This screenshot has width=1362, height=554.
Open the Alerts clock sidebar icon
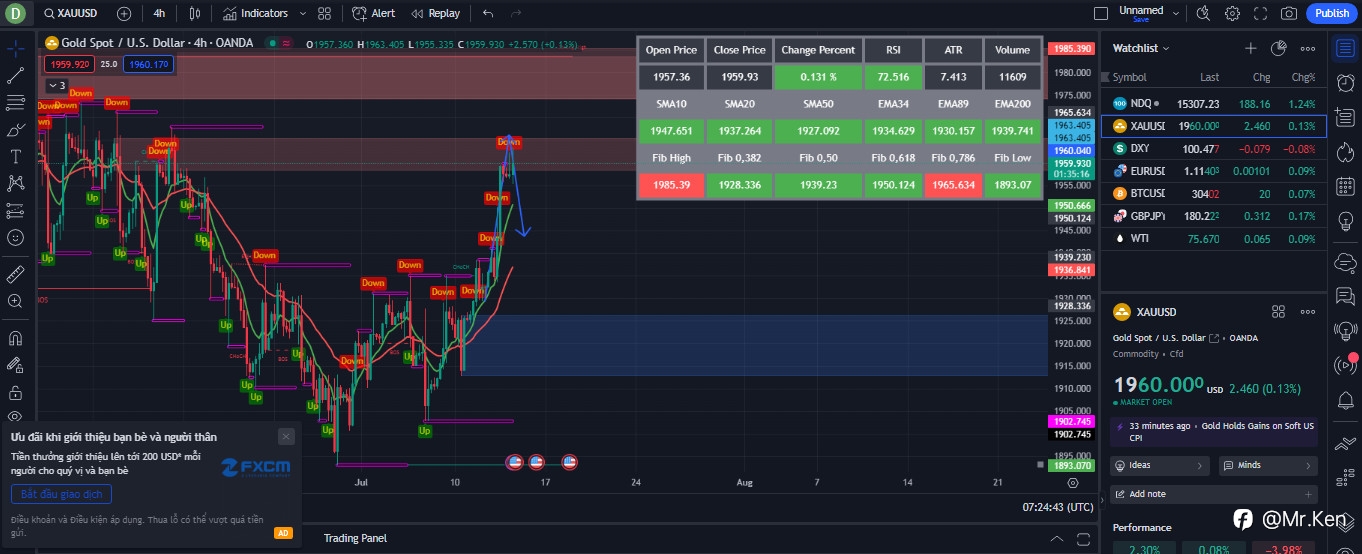coord(1345,84)
